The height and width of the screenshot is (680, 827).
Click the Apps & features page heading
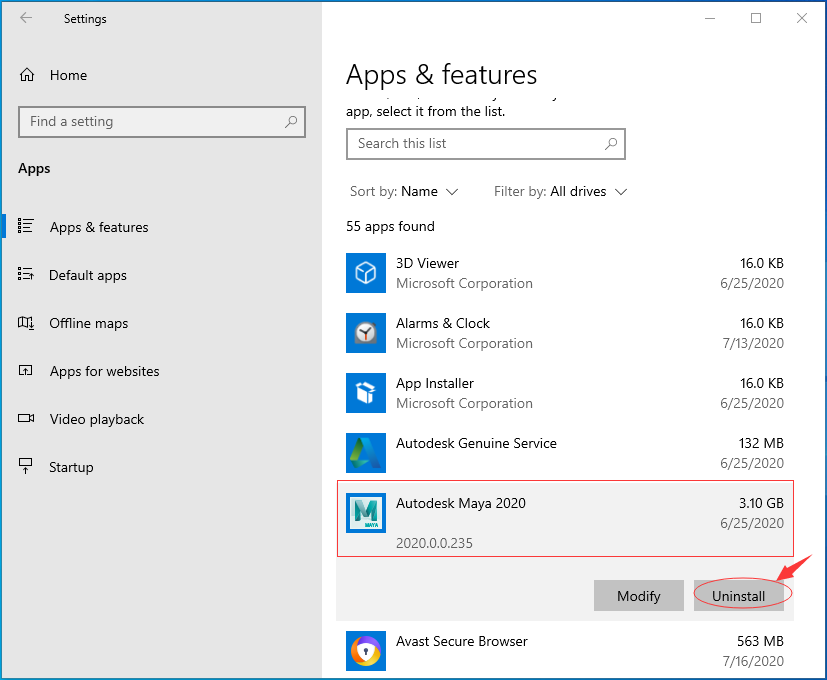pyautogui.click(x=441, y=75)
